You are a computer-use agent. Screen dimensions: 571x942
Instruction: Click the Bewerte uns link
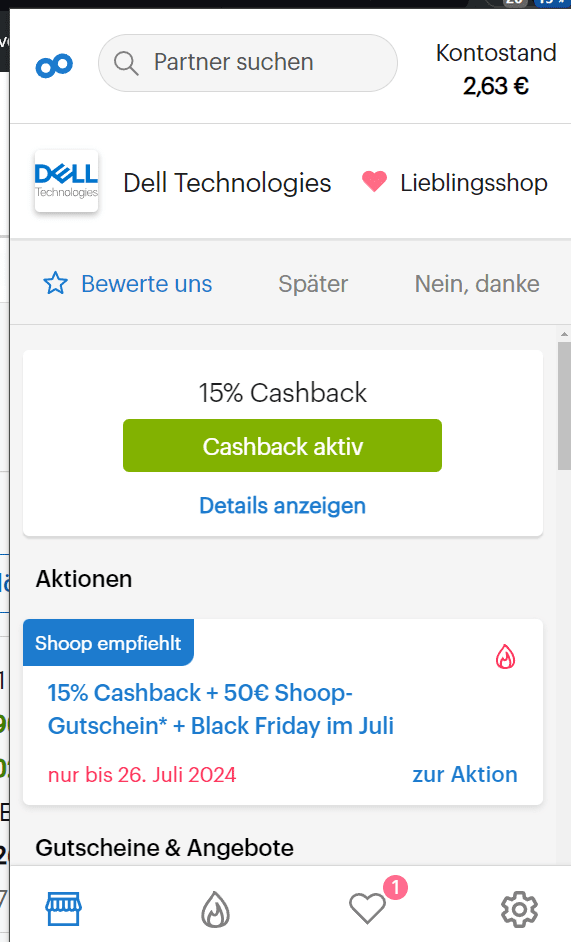point(147,284)
